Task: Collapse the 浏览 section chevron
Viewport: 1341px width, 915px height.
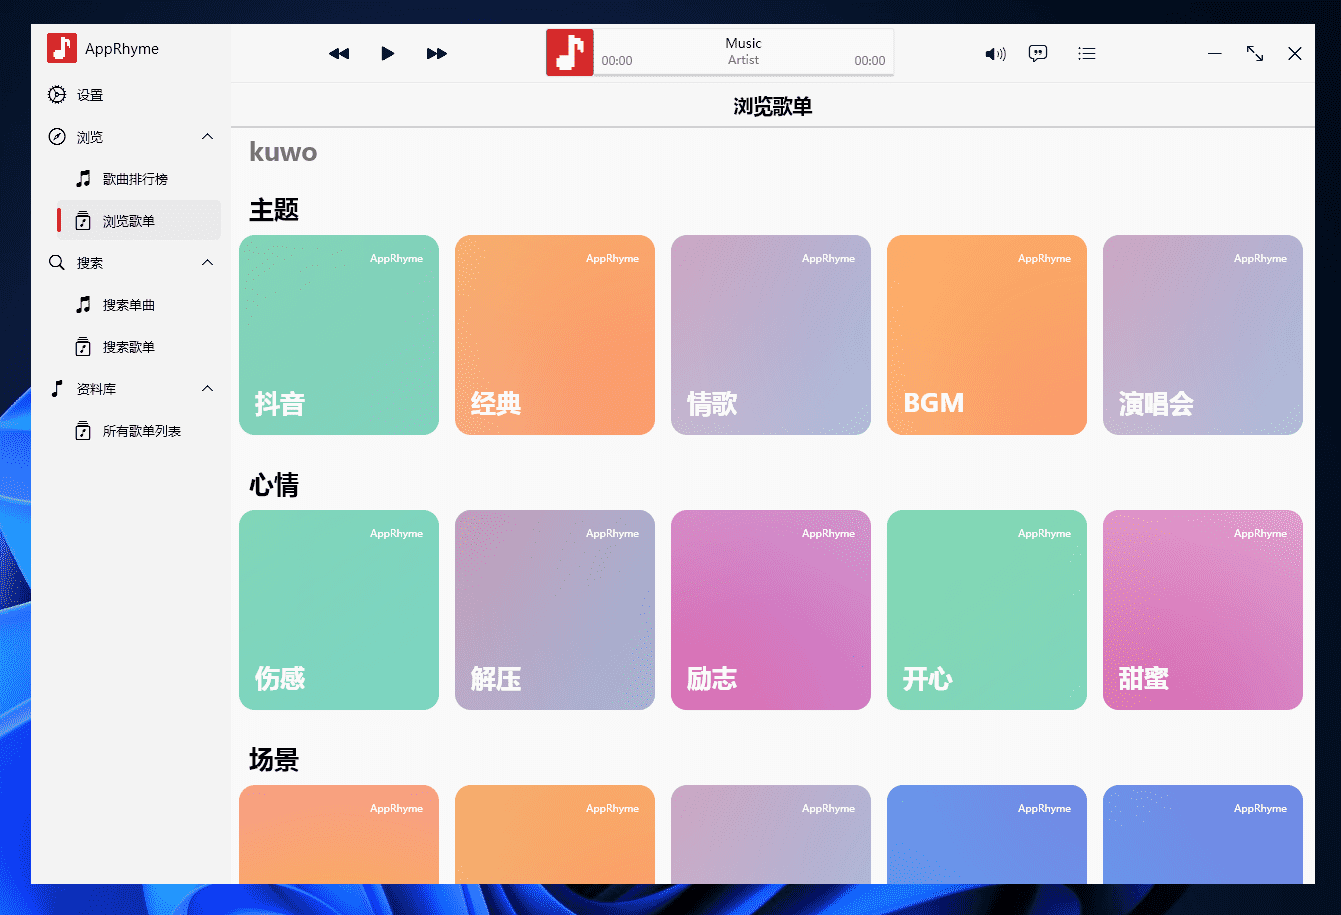Action: click(208, 137)
